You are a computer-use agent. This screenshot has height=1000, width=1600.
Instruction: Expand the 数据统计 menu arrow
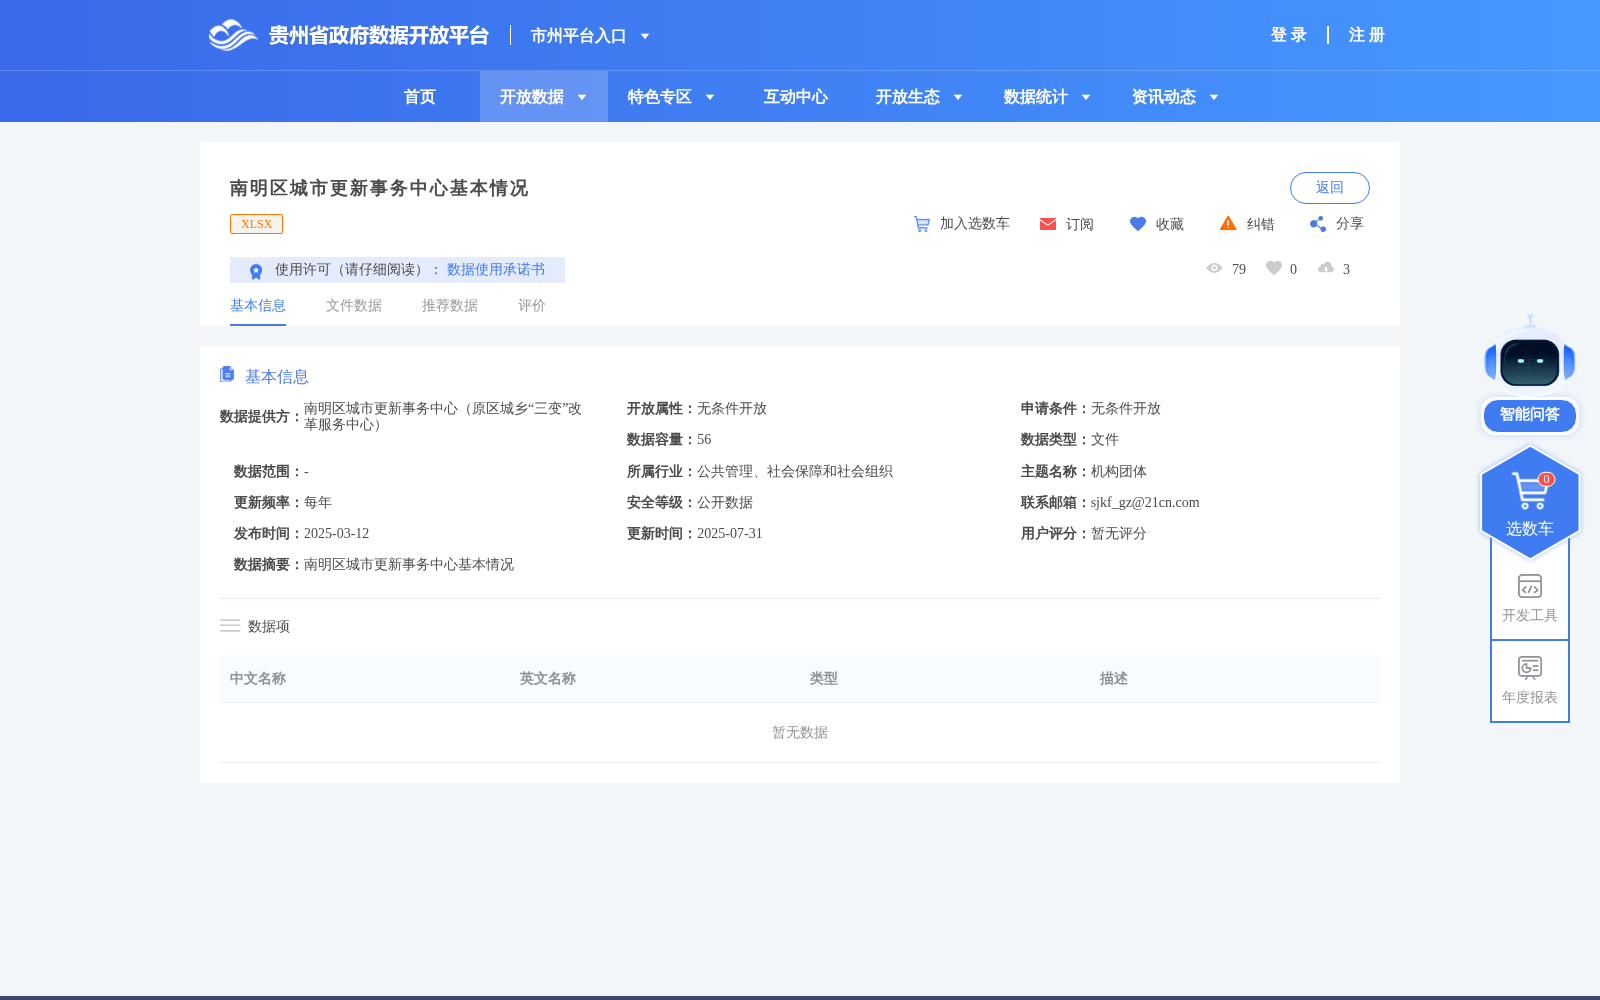coord(1086,97)
